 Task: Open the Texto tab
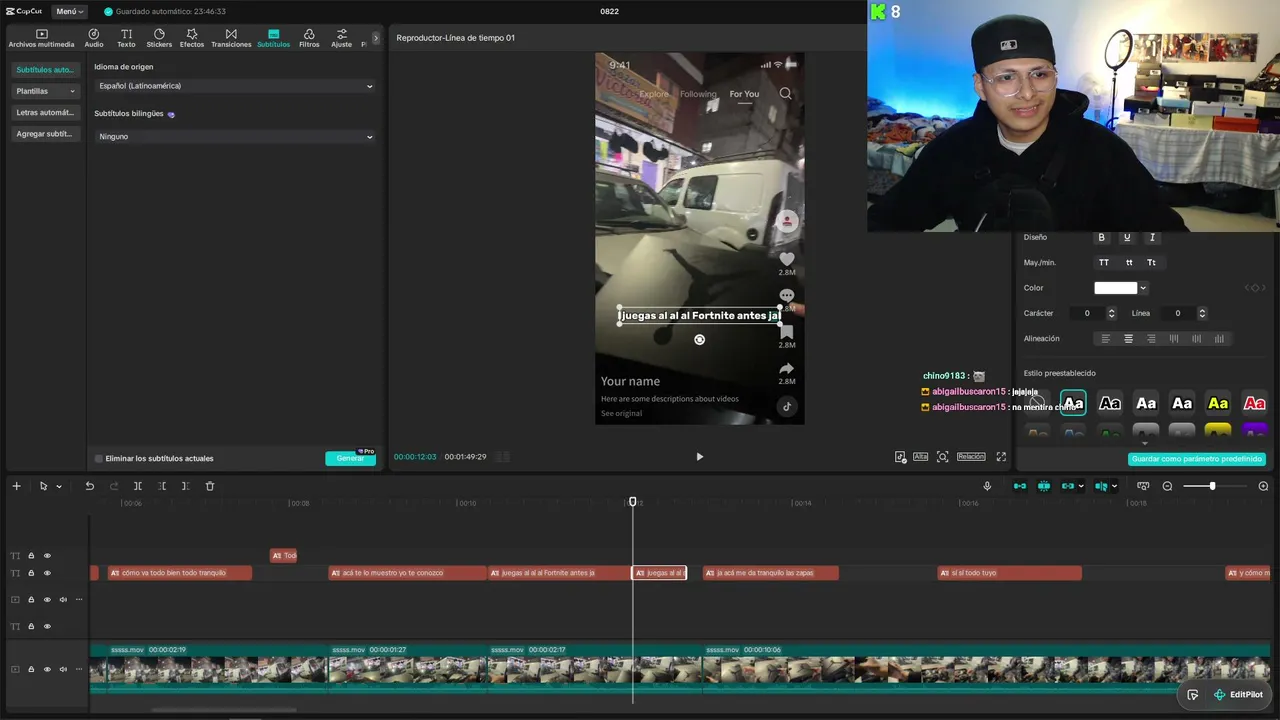click(126, 38)
